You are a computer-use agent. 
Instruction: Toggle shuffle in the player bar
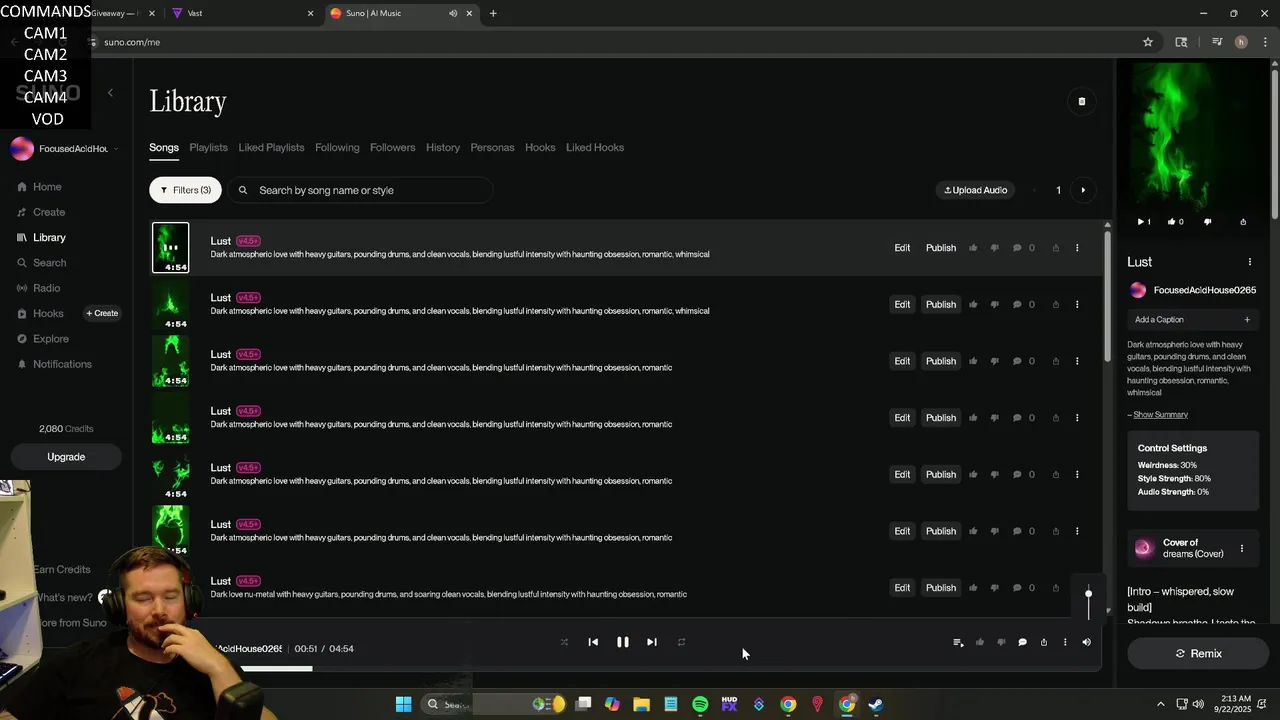click(564, 642)
